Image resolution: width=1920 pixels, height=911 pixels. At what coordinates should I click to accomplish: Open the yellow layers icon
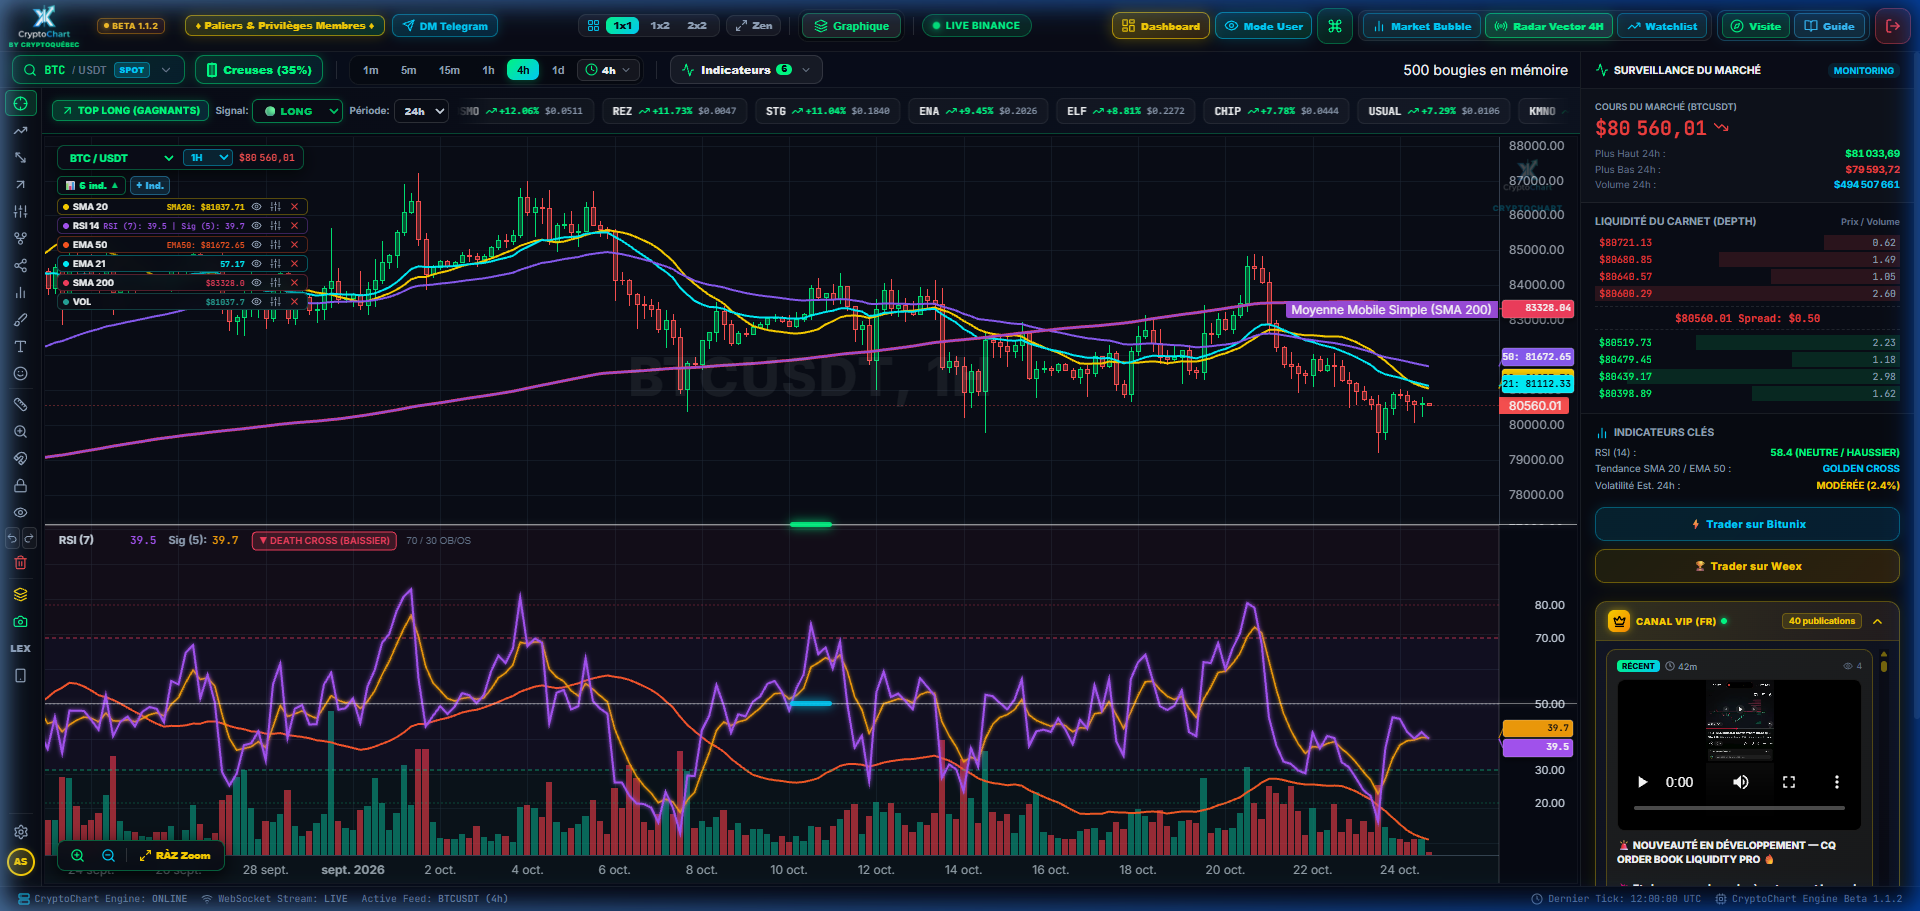click(x=20, y=594)
